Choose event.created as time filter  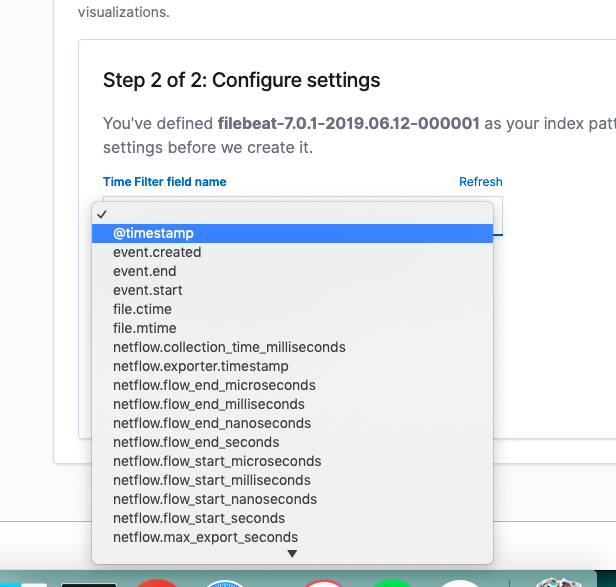292,252
